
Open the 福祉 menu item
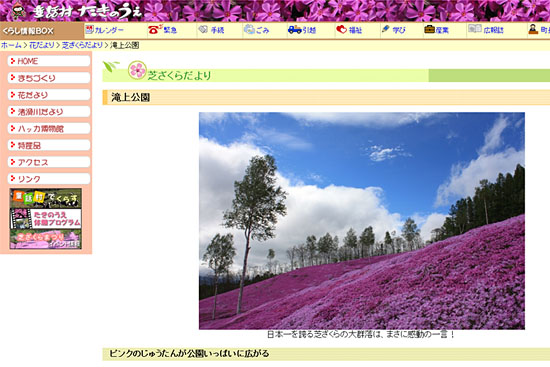point(355,30)
